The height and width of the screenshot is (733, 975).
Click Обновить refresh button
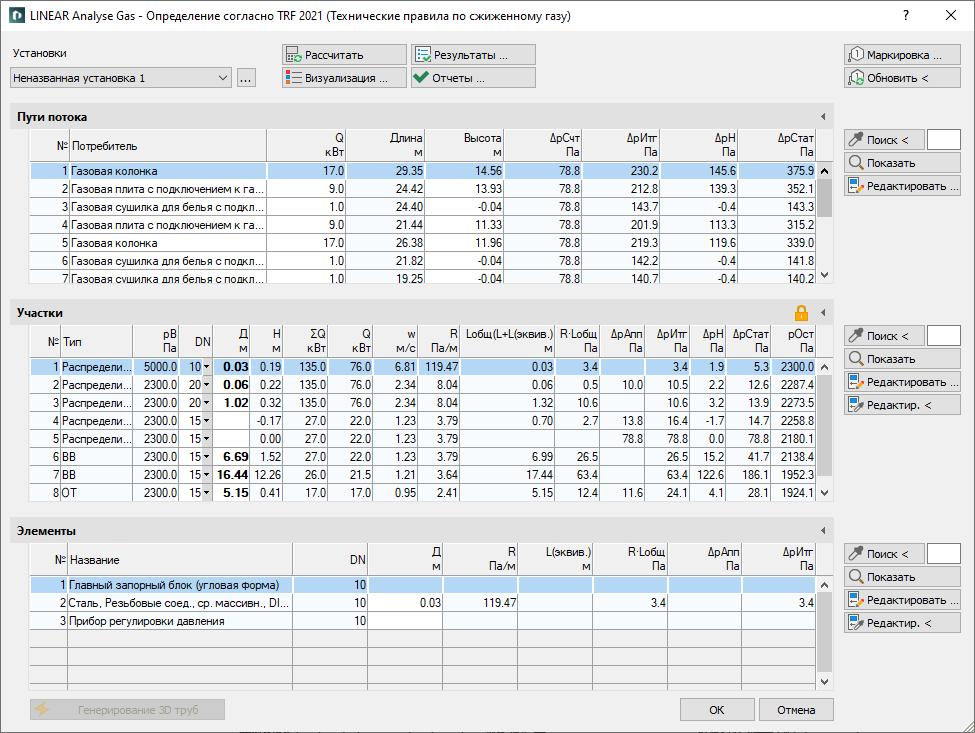pos(902,78)
